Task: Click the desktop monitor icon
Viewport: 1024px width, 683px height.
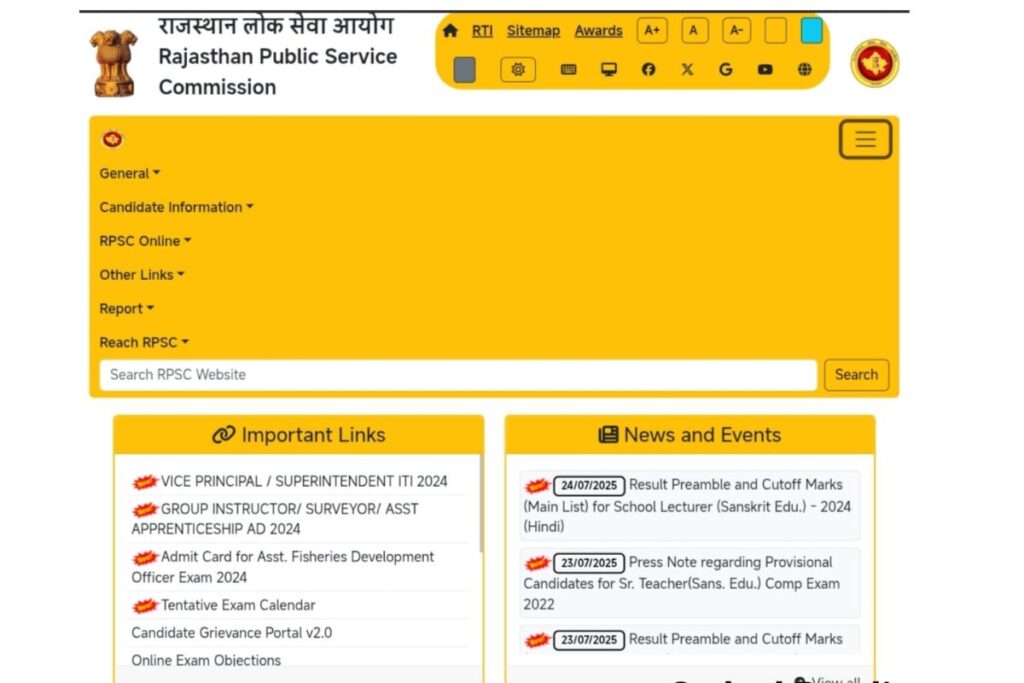Action: (609, 69)
